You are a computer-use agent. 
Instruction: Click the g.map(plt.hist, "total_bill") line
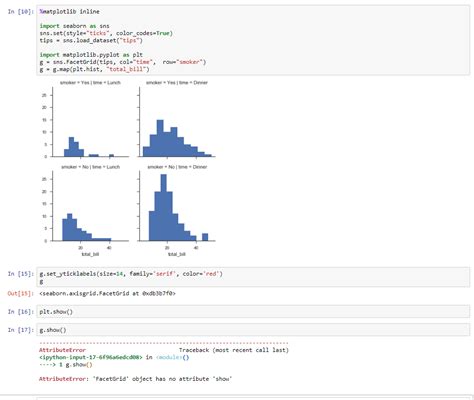coord(94,69)
